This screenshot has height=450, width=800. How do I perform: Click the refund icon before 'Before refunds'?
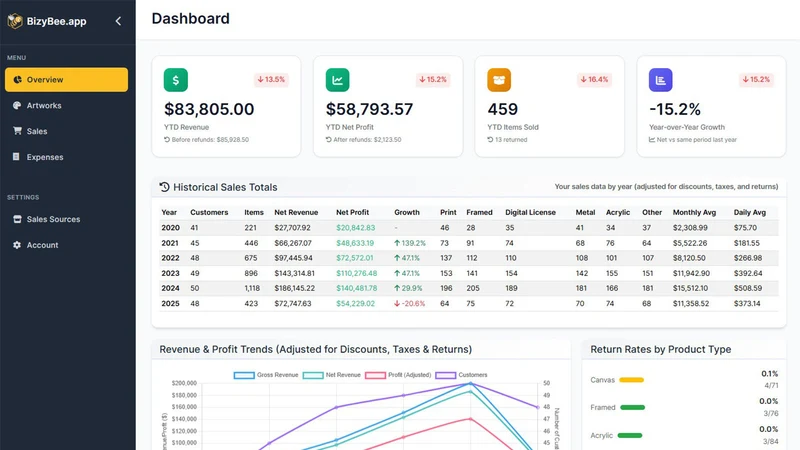tap(167, 139)
